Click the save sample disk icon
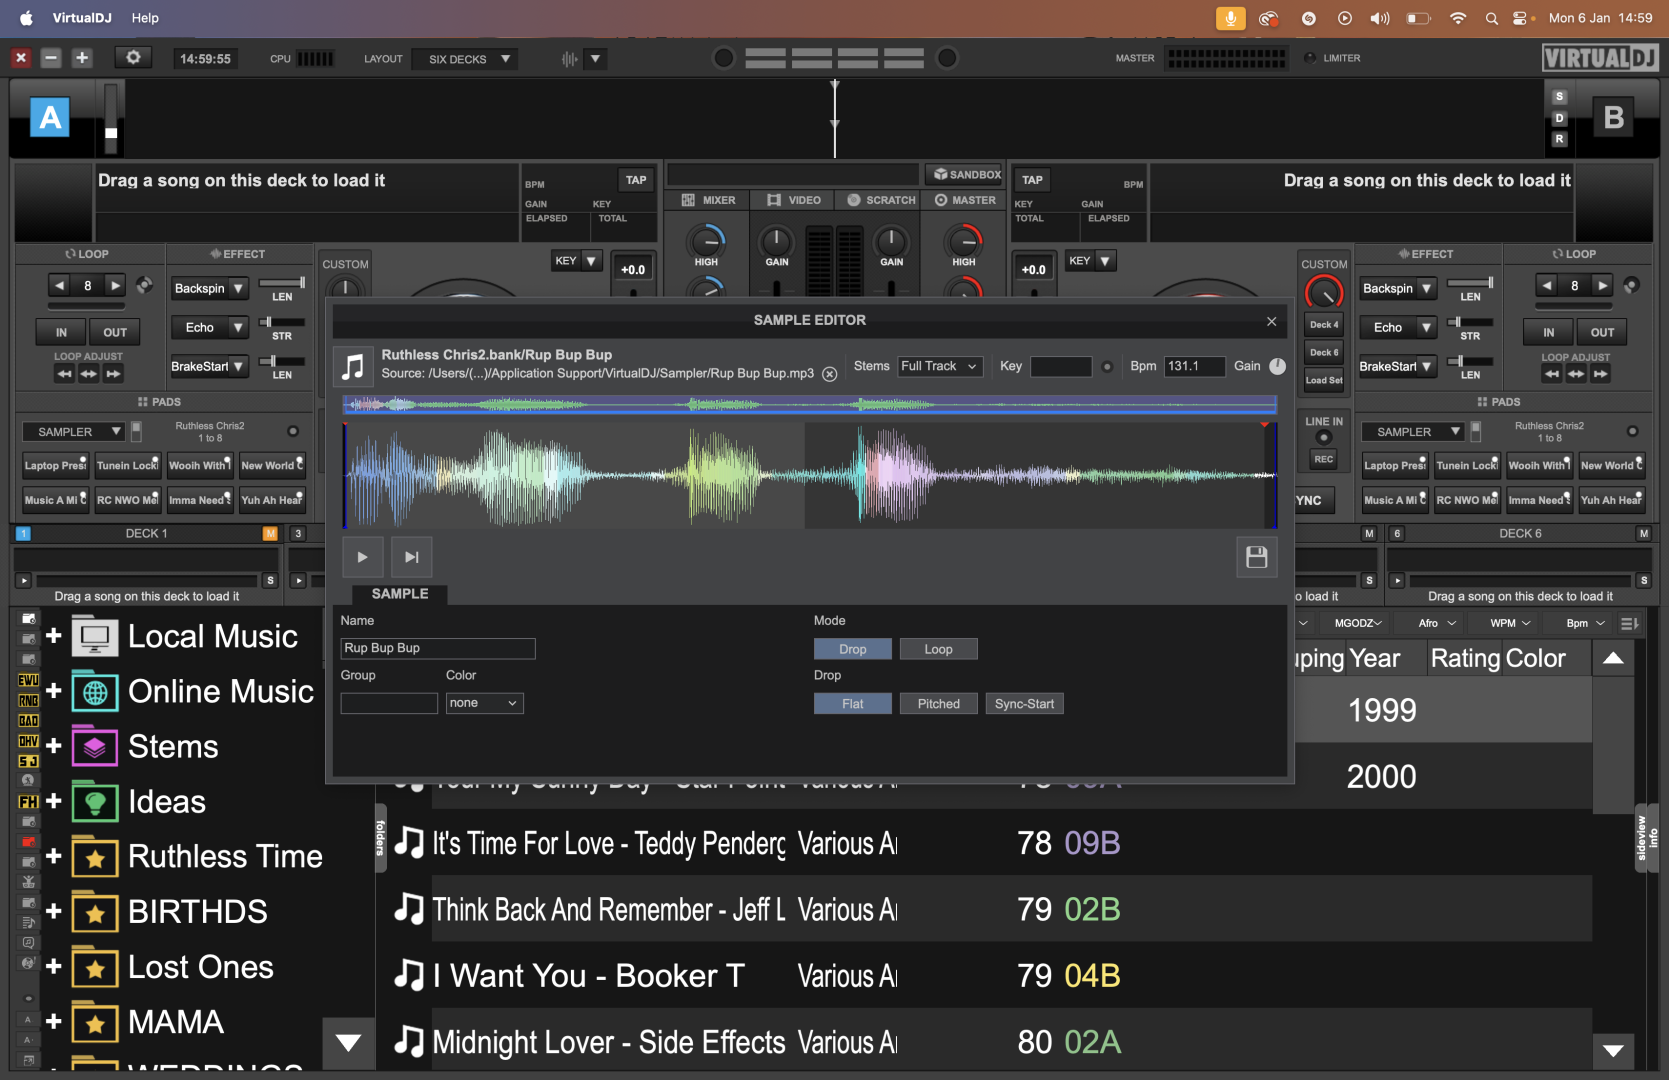1669x1080 pixels. (1257, 557)
